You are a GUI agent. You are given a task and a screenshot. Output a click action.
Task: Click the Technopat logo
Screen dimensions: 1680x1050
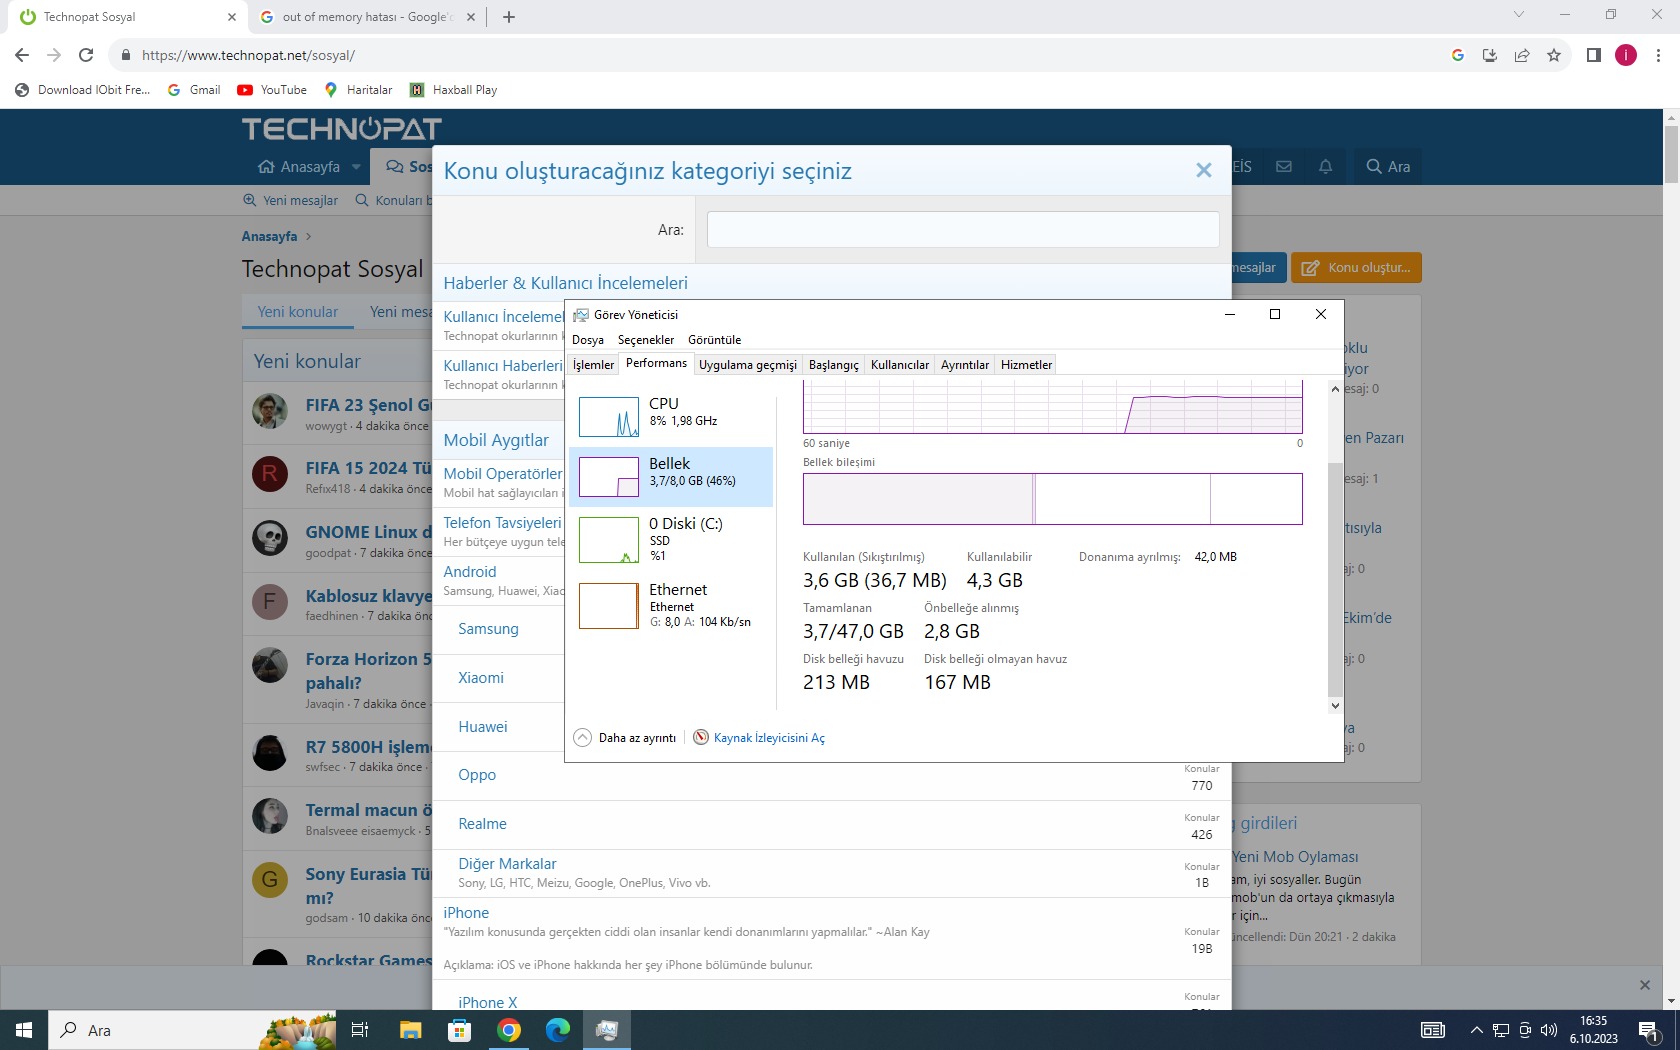pos(342,129)
